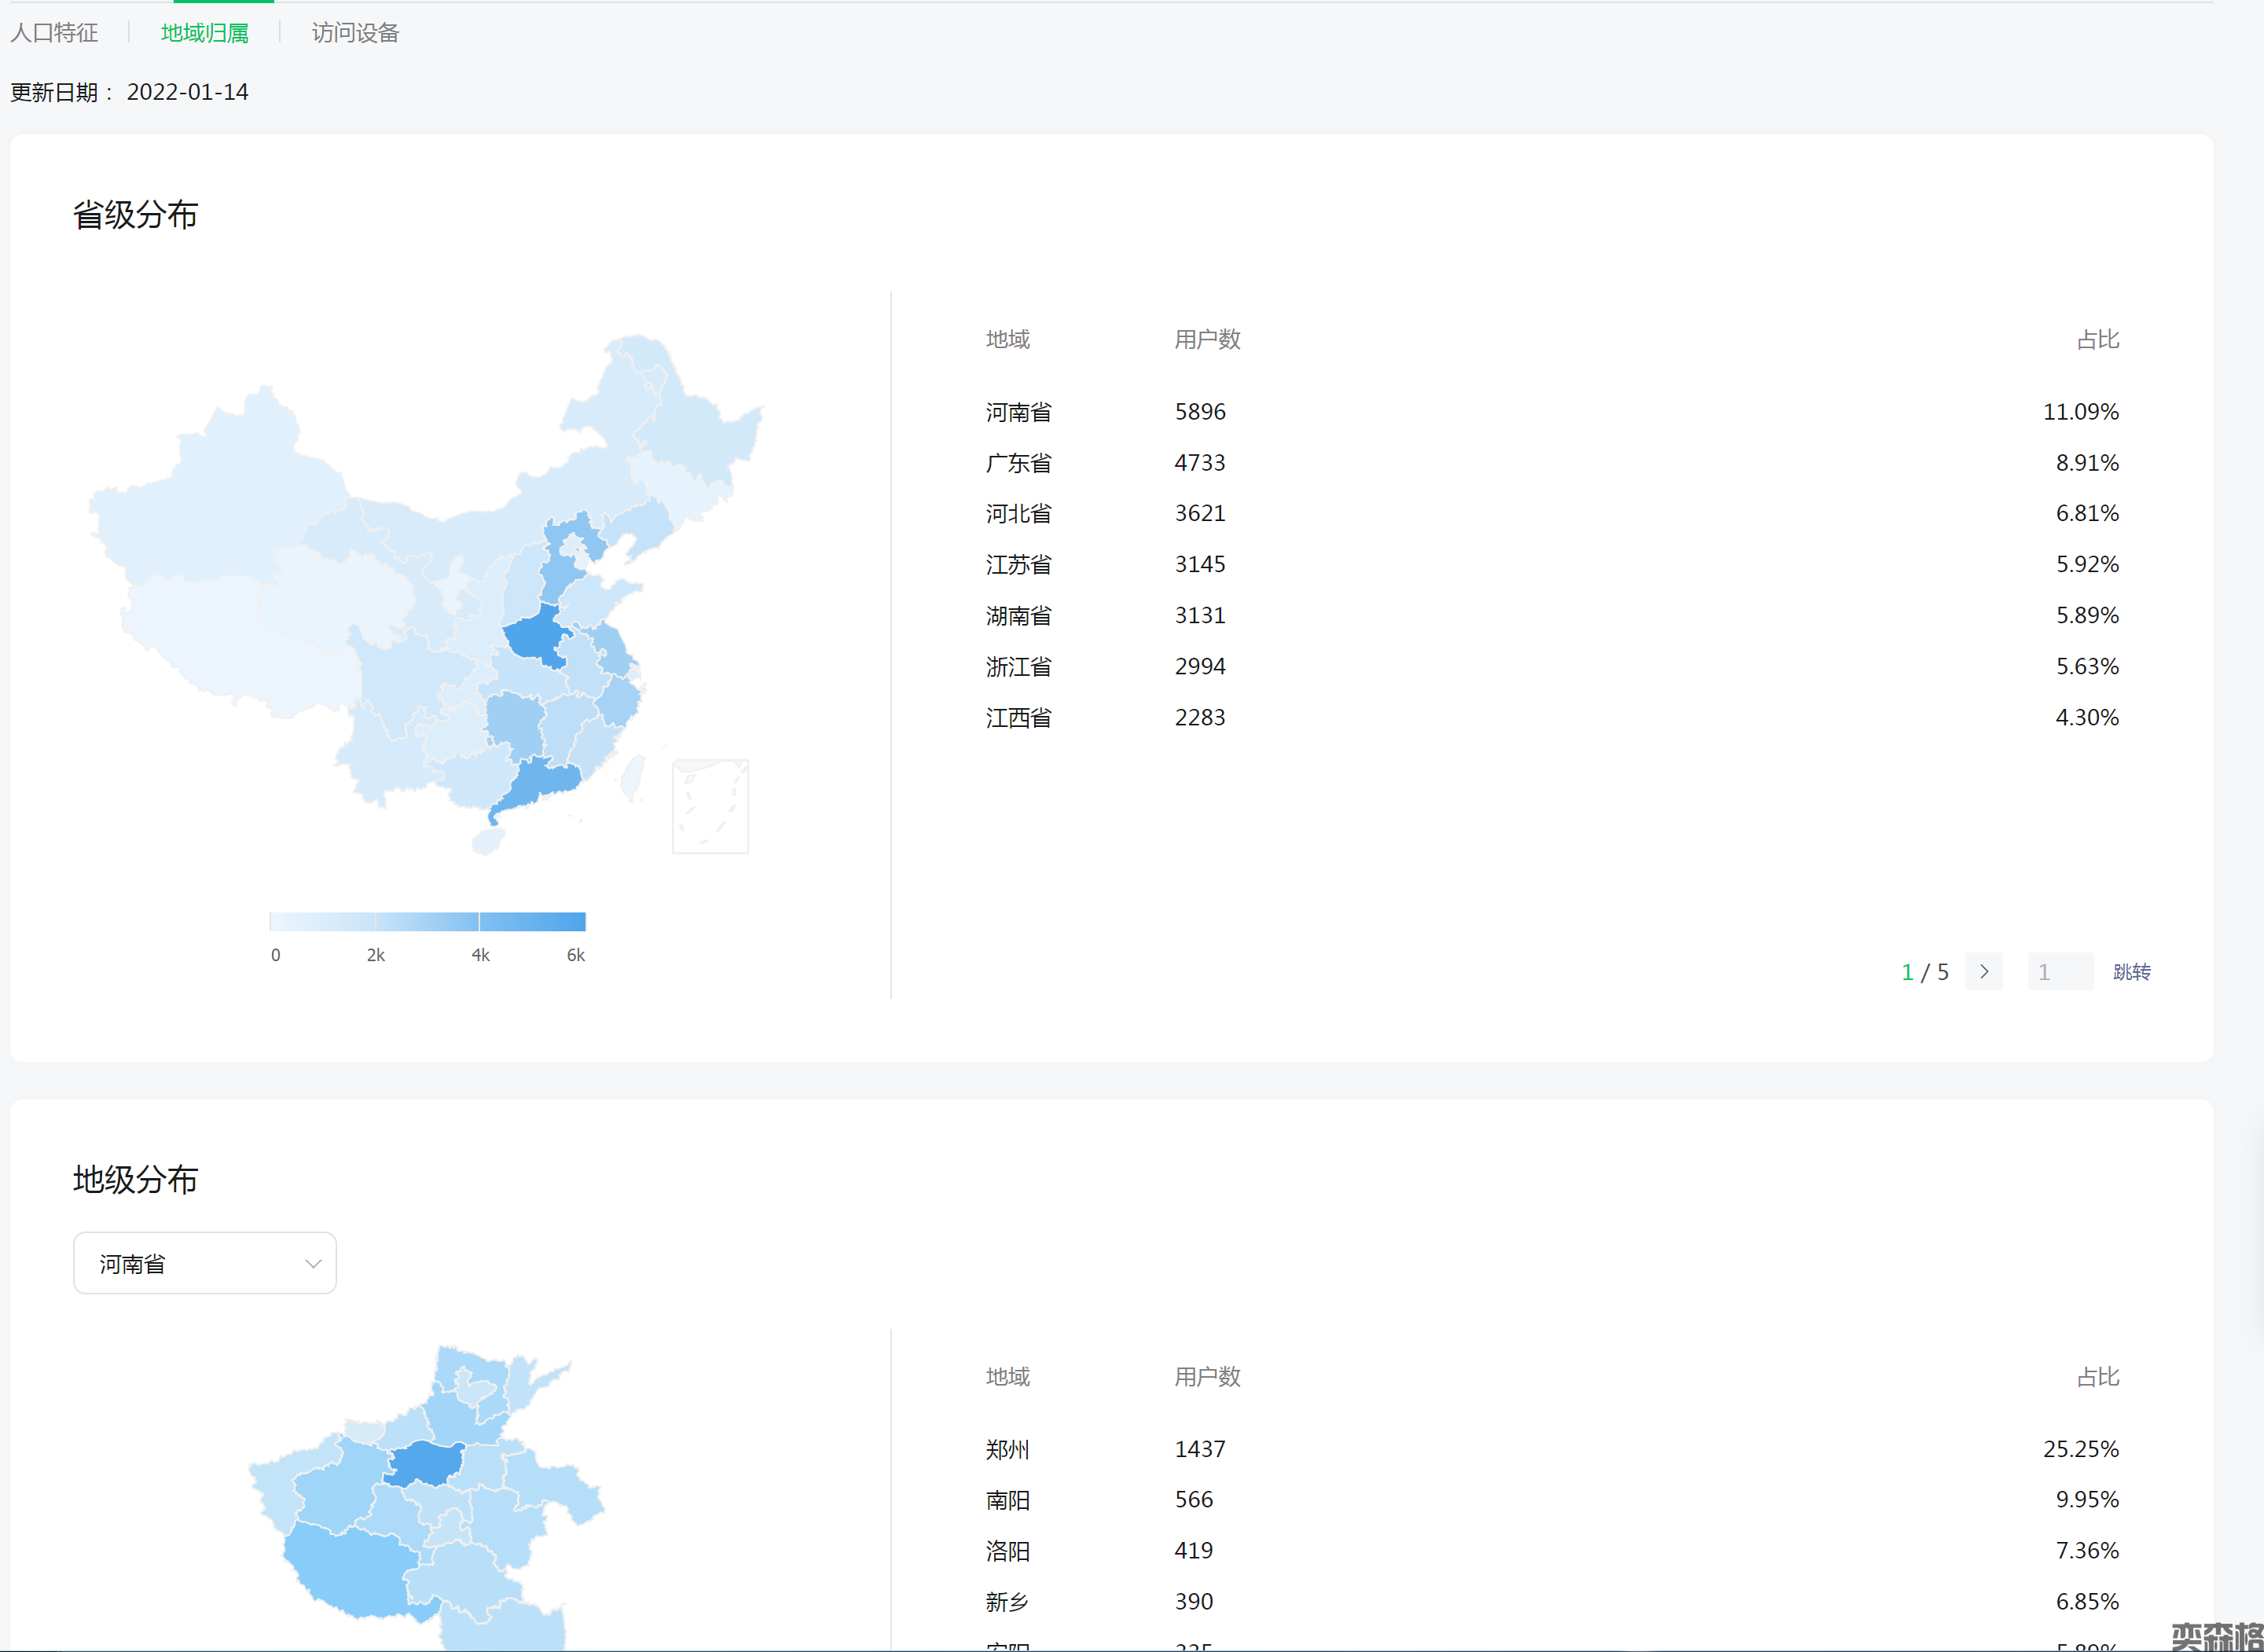
Task: Click the South China Sea inset map
Action: [710, 806]
